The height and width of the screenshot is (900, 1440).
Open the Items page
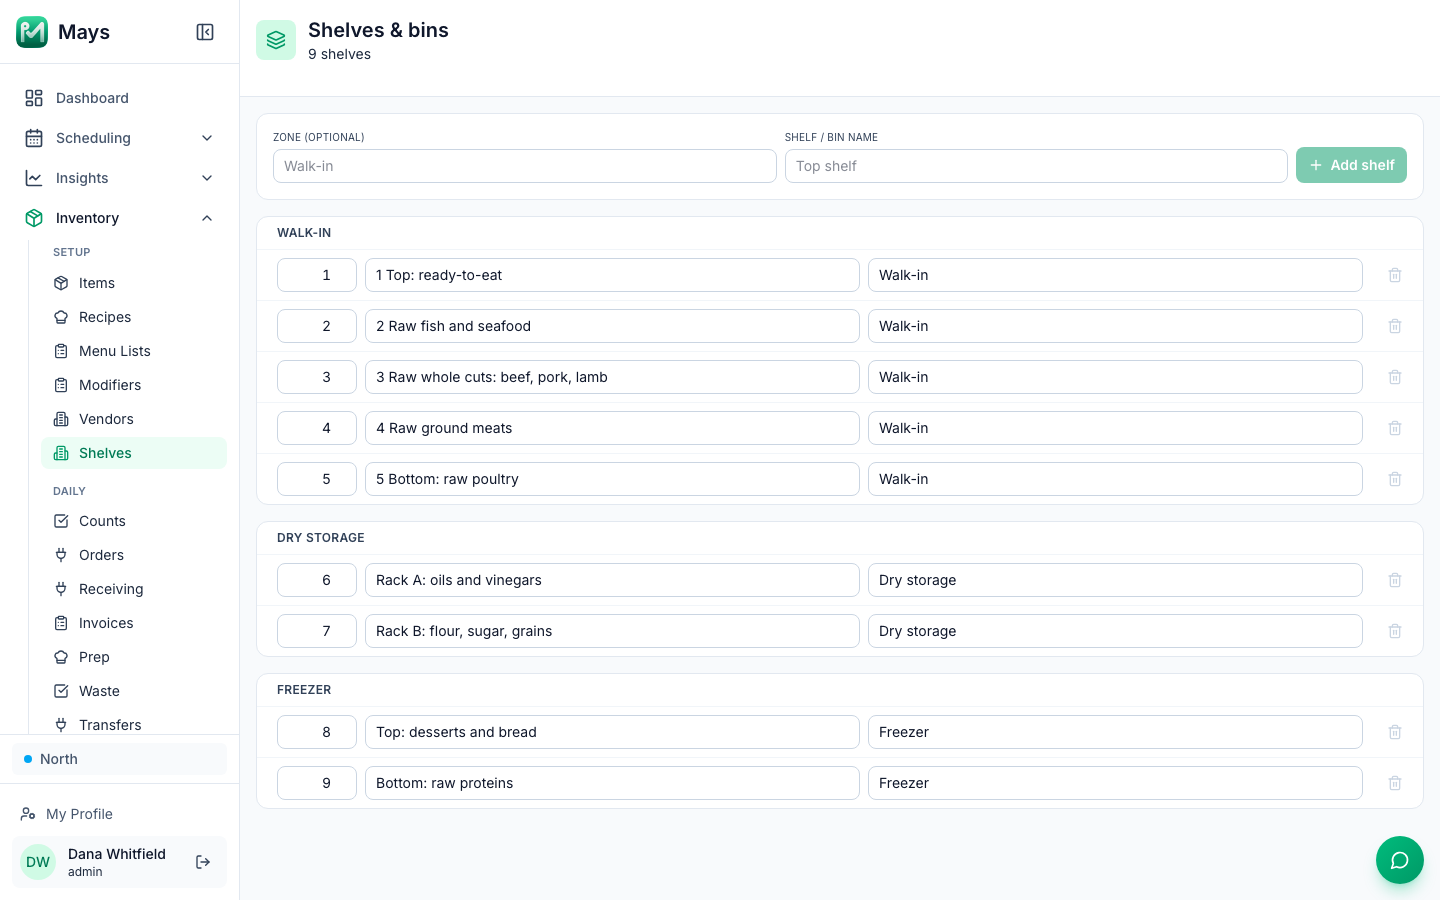click(134, 283)
